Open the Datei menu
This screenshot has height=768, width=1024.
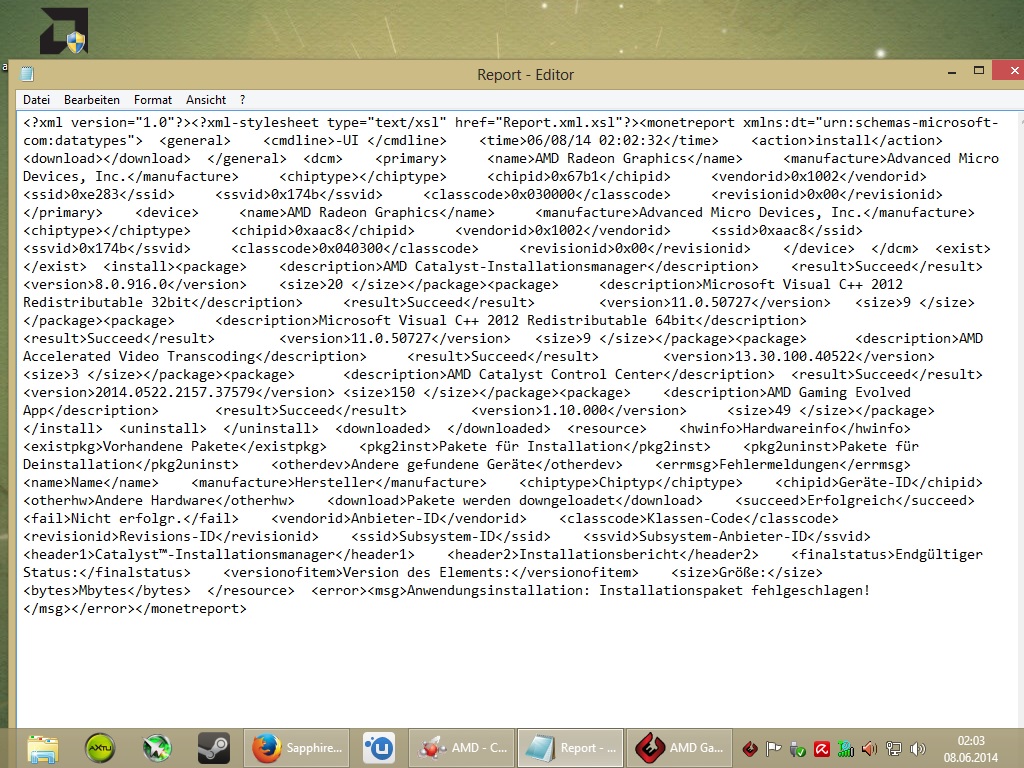pos(36,100)
